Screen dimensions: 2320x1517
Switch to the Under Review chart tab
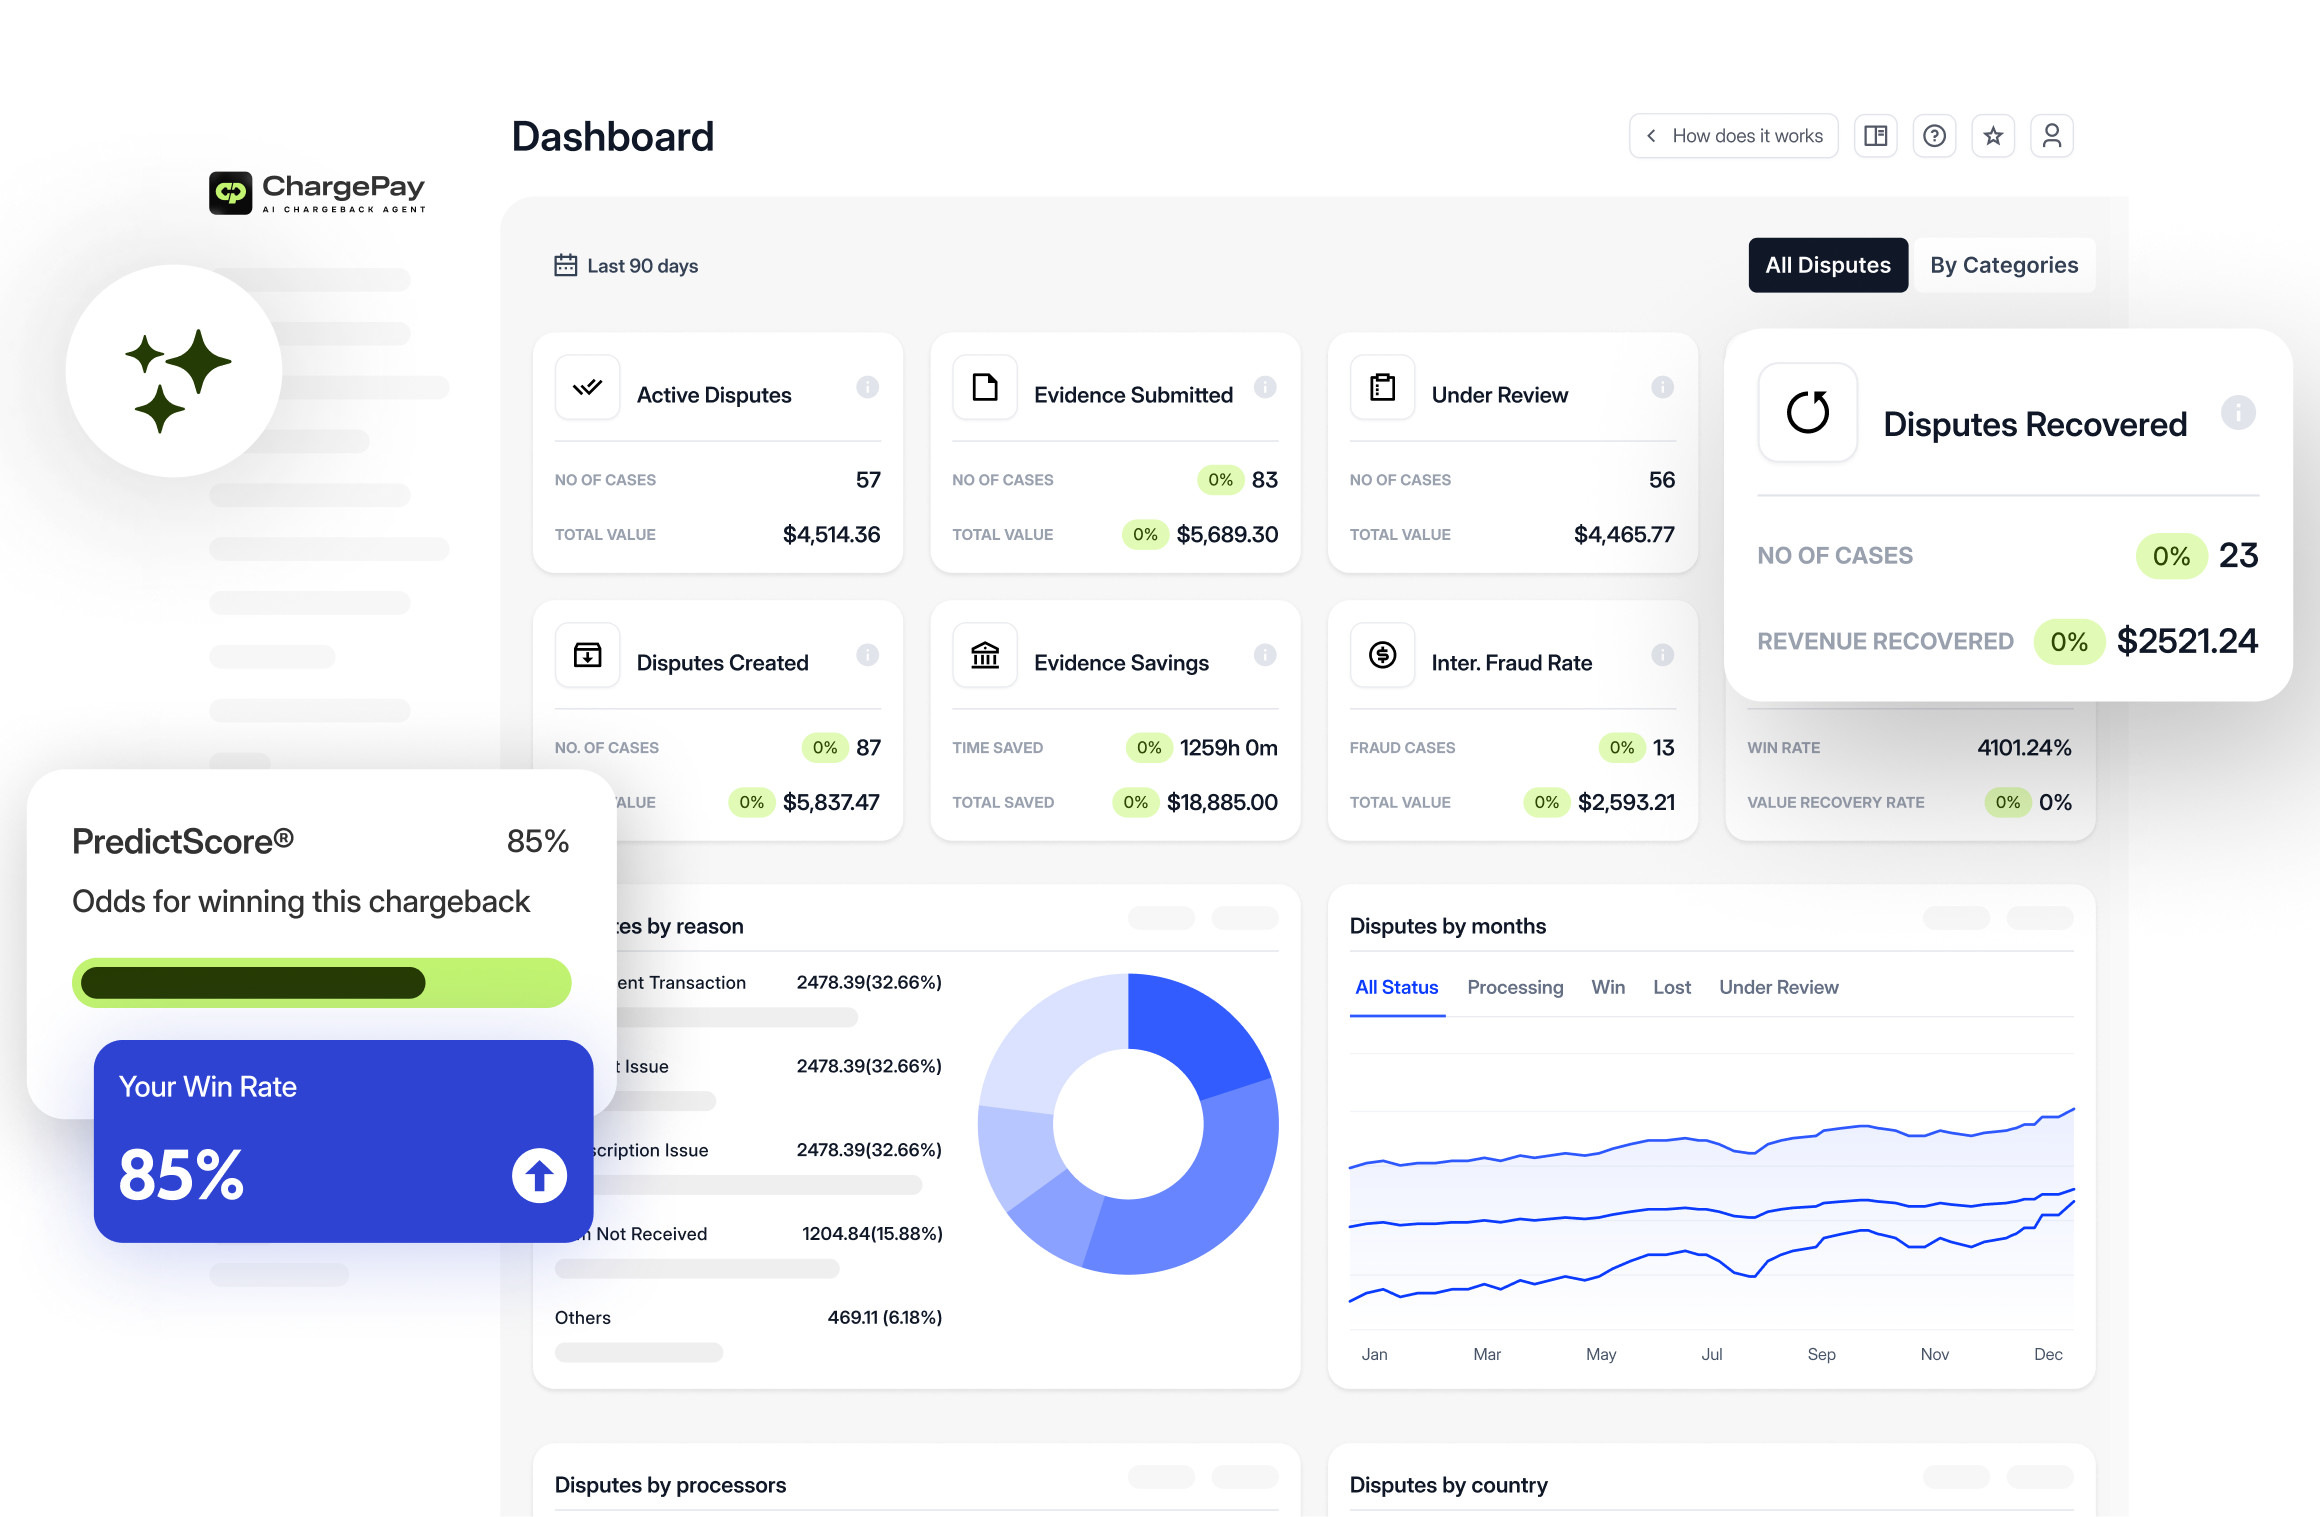point(1779,987)
